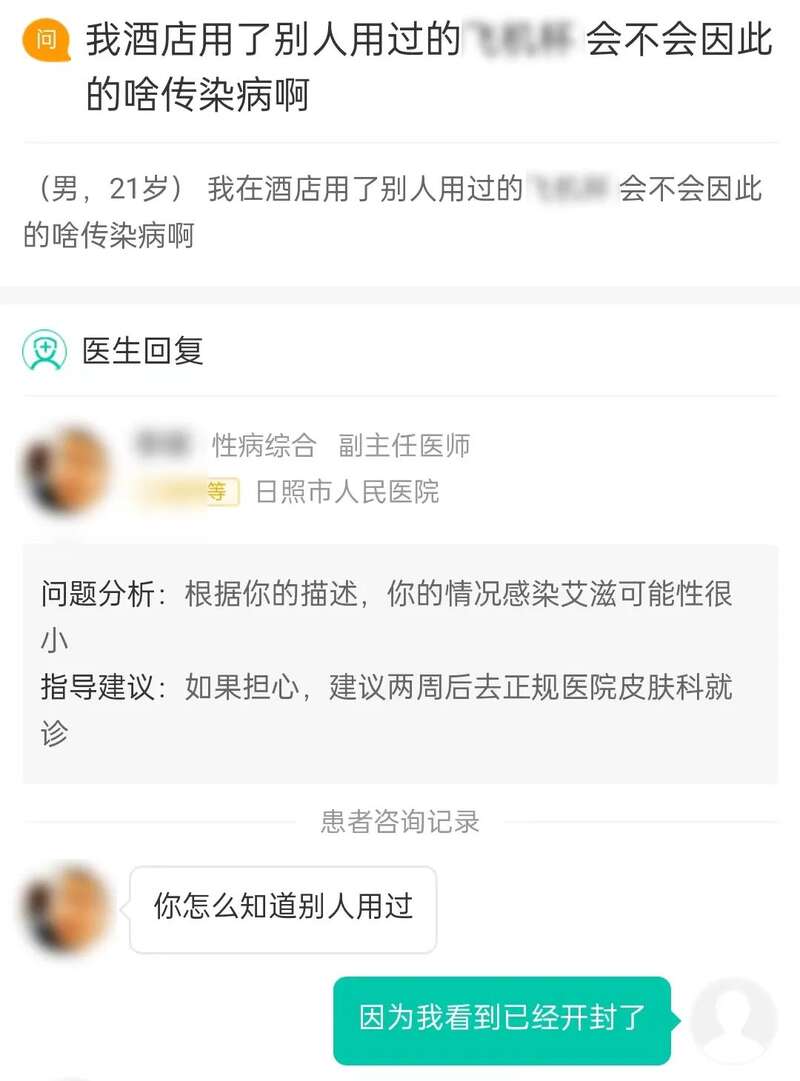Image resolution: width=800 pixels, height=1081 pixels.
Task: Select the question description paragraph
Action: [x=393, y=212]
